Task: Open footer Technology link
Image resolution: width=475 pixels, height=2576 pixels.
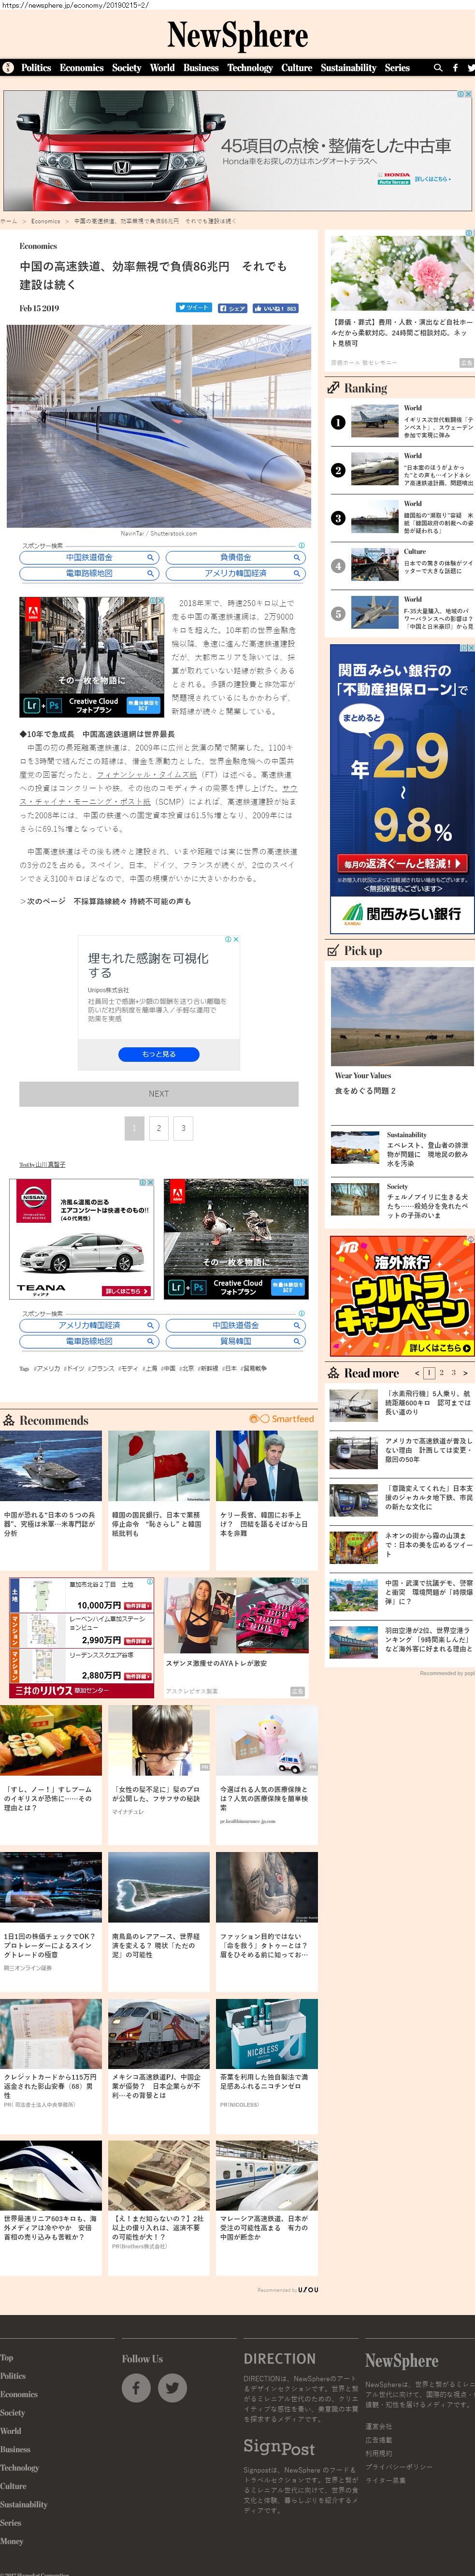Action: pos(19,2468)
